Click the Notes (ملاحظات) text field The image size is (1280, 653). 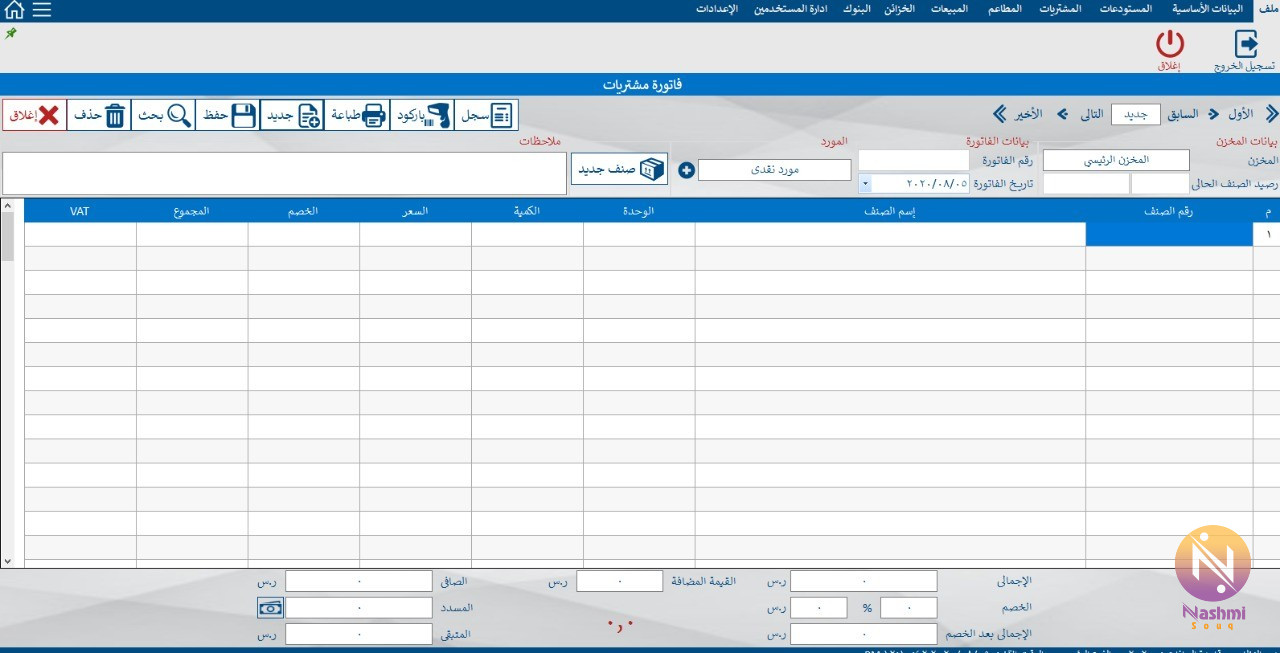click(284, 173)
